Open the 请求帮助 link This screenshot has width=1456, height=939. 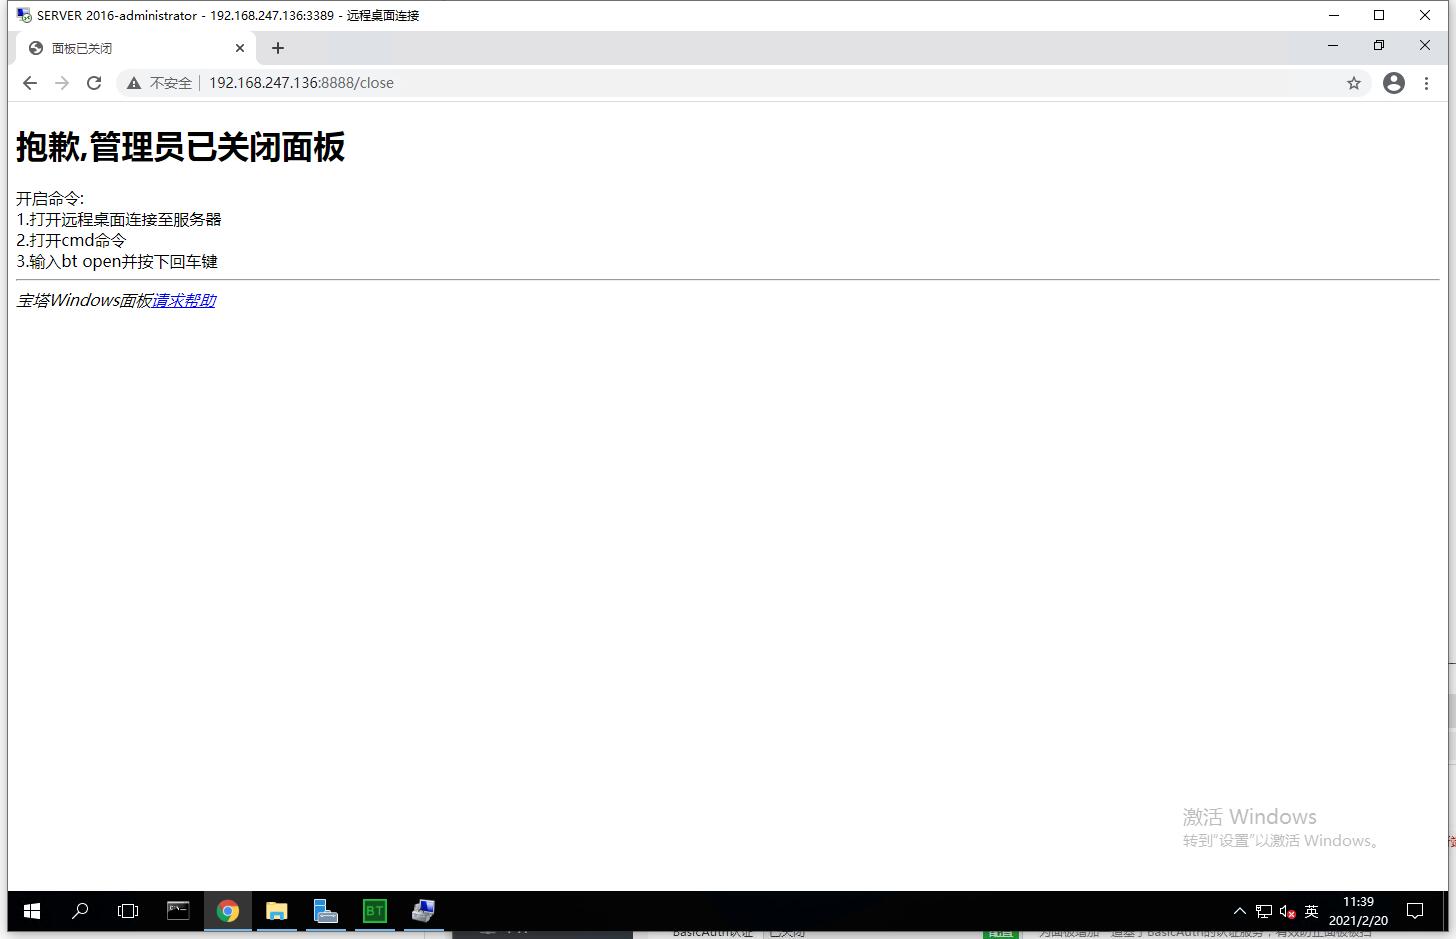[x=184, y=300]
